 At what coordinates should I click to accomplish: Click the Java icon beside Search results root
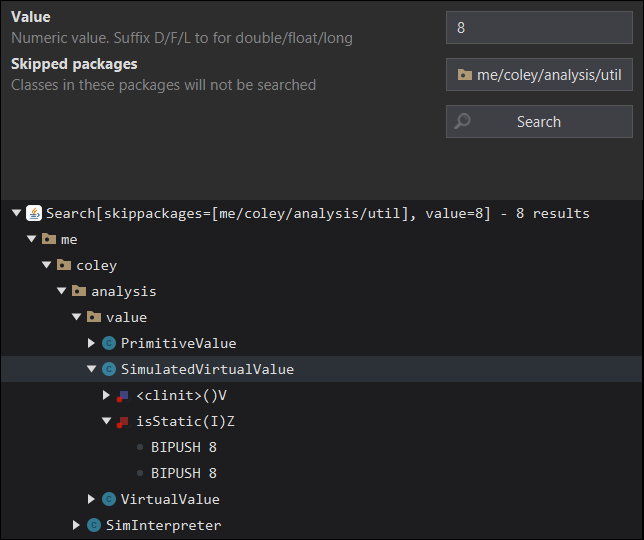tap(34, 213)
